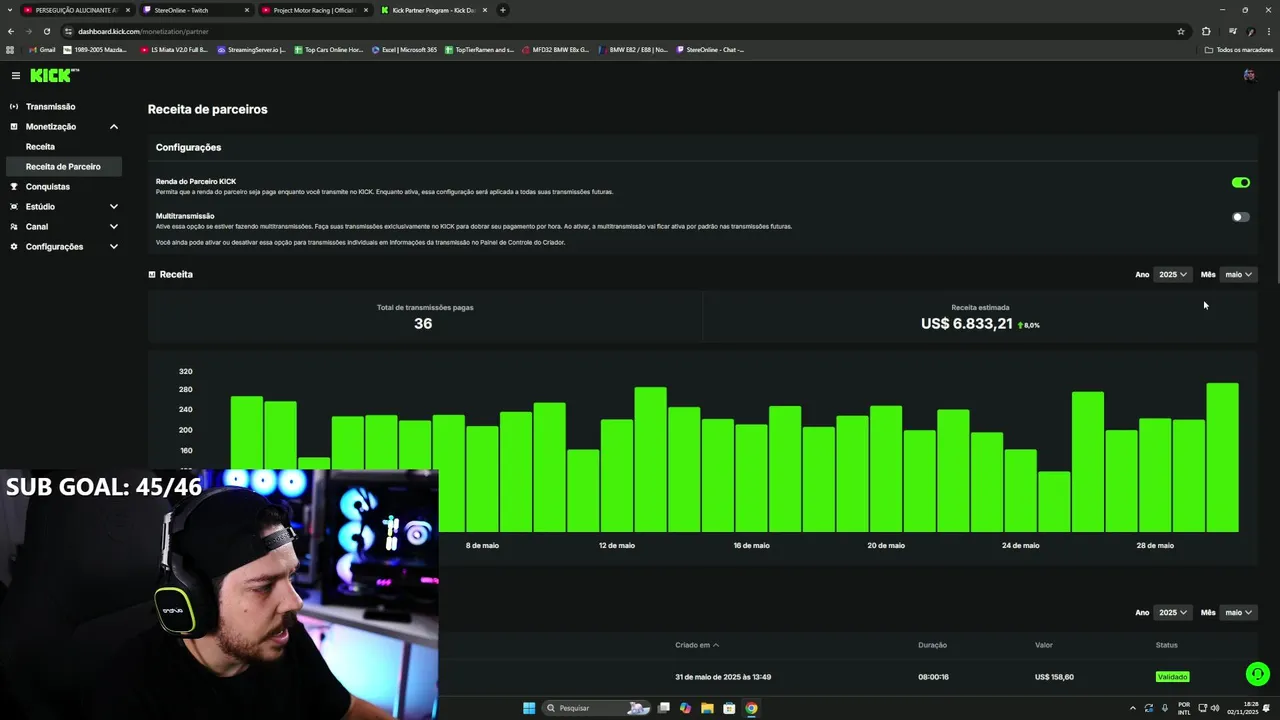Bookmark this page with star icon
1280x720 pixels.
point(1181,31)
